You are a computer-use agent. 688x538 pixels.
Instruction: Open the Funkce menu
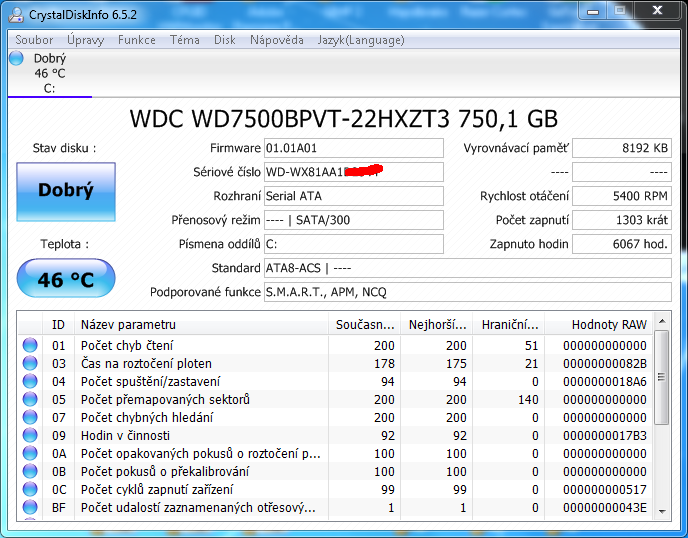click(x=136, y=40)
